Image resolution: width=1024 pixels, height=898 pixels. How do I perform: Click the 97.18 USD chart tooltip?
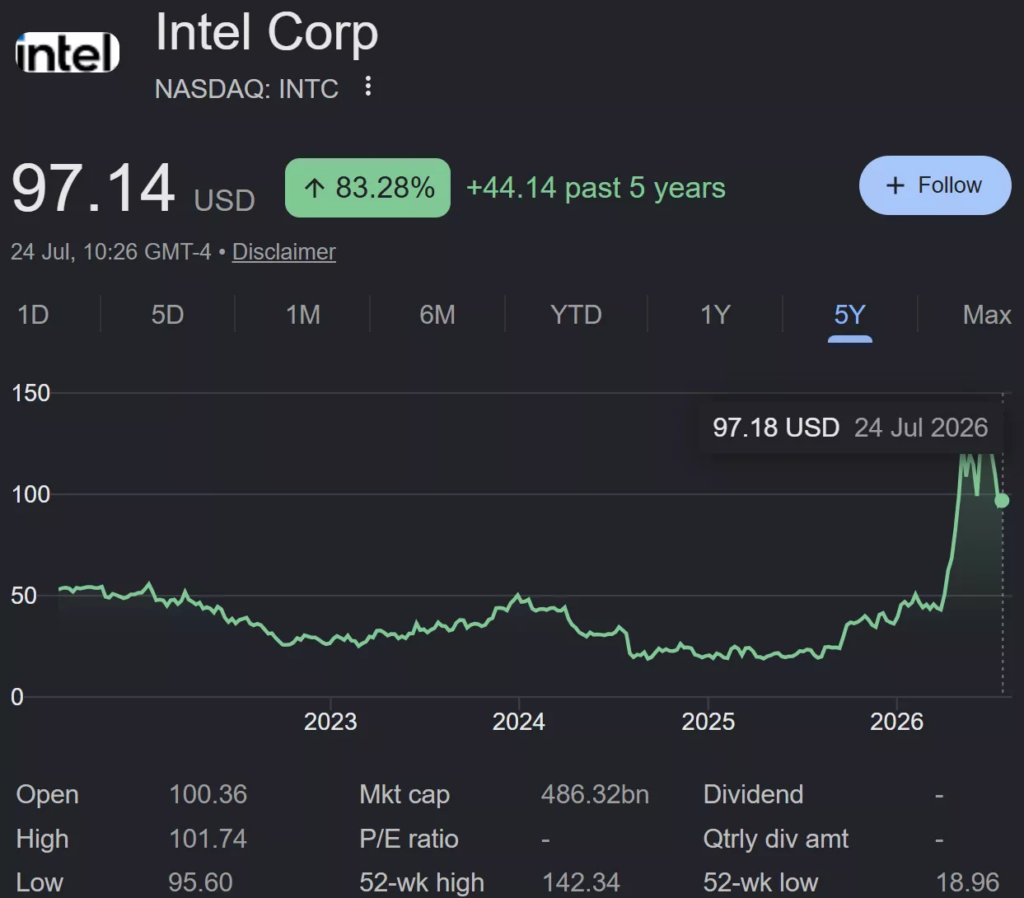pos(850,428)
